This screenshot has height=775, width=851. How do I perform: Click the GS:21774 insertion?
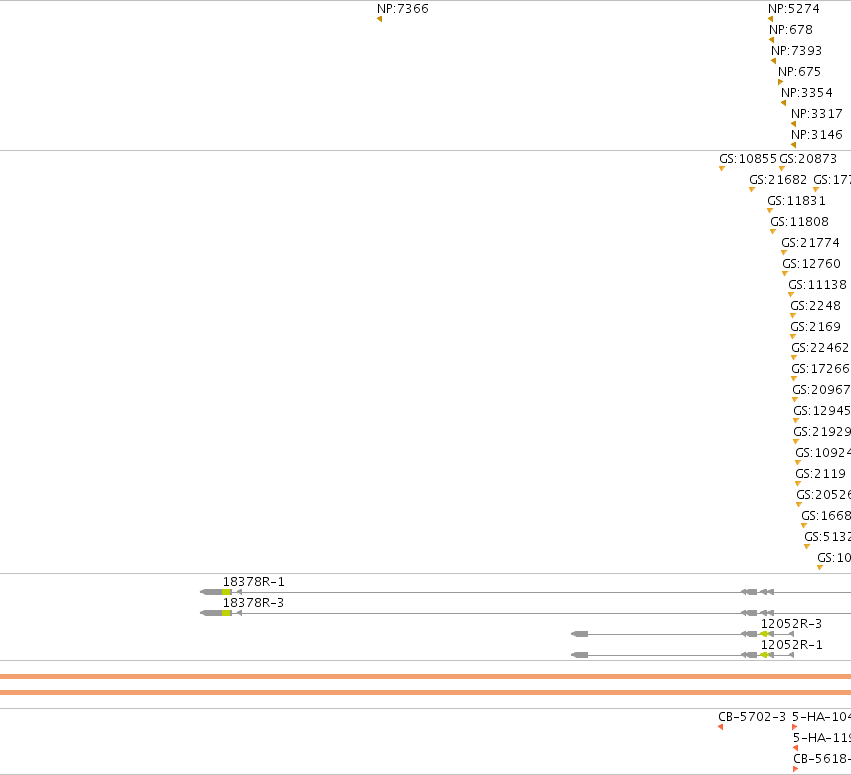[x=810, y=243]
